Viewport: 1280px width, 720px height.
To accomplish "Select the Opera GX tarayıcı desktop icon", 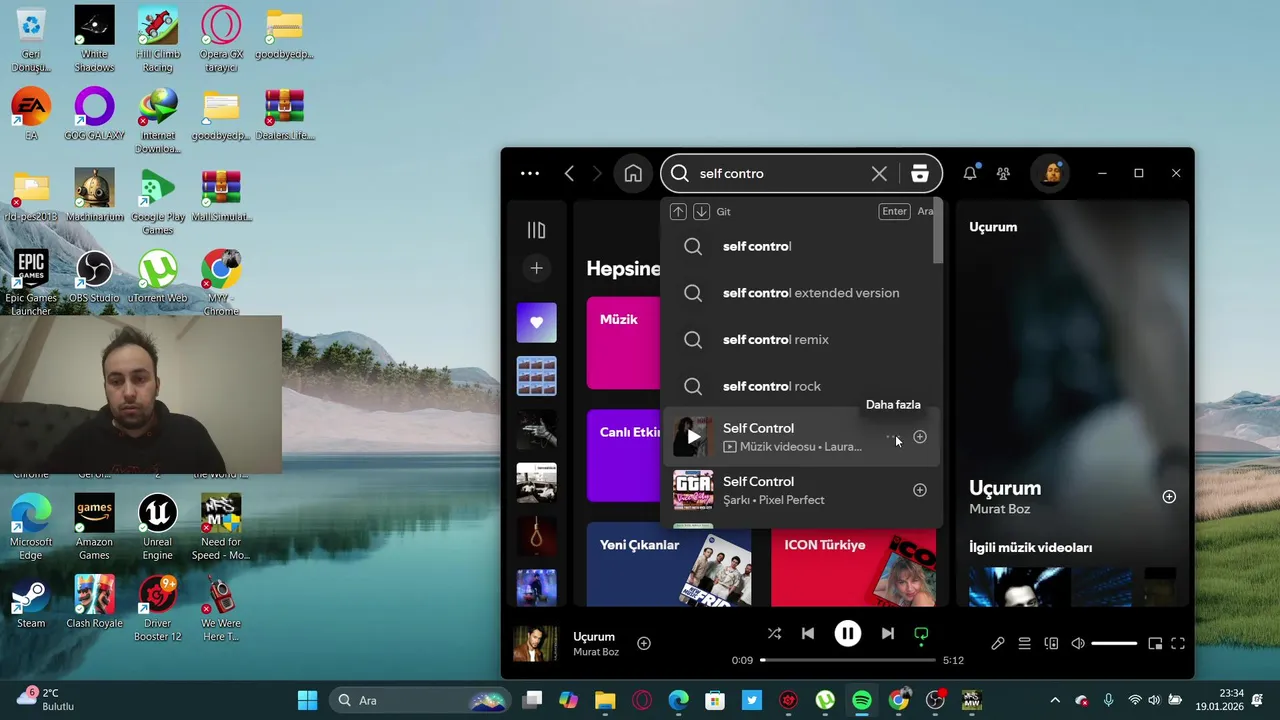I will [221, 39].
